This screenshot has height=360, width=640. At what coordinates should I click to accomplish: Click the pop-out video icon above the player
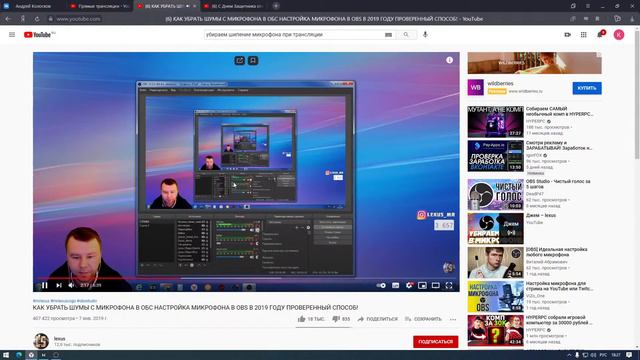click(240, 60)
